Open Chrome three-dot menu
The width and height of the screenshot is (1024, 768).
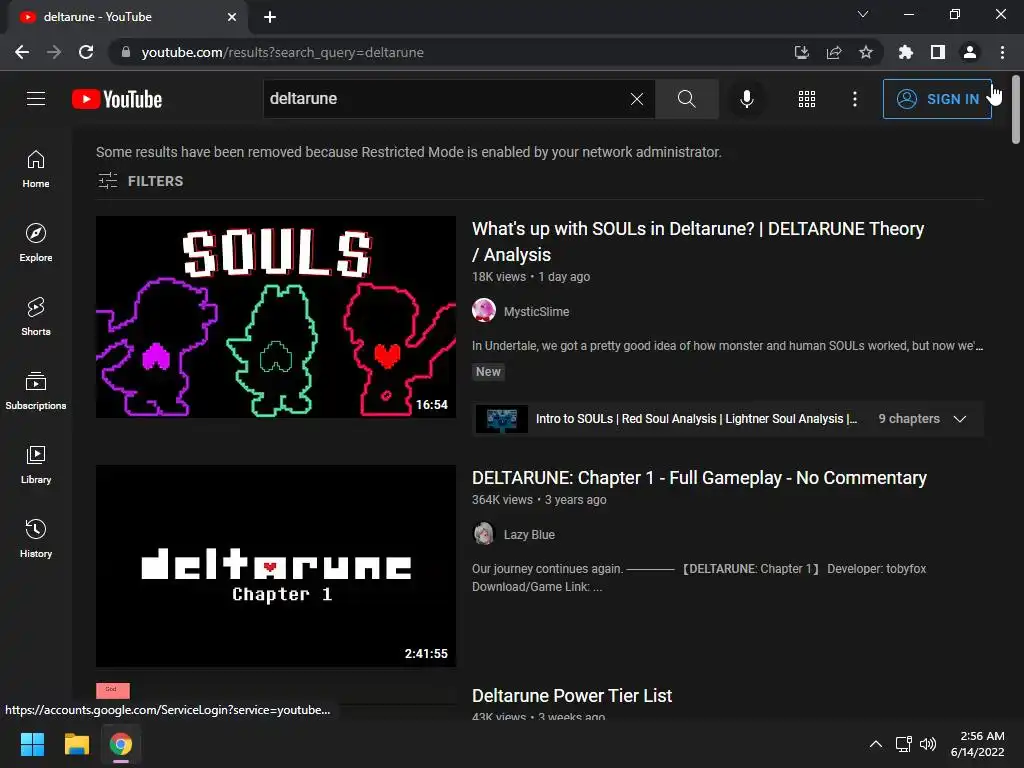click(1002, 52)
